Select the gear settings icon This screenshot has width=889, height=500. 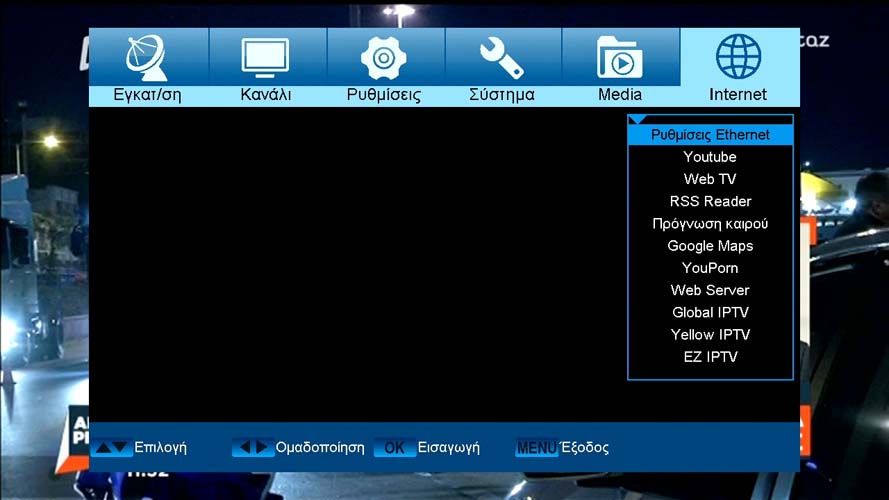coord(384,58)
